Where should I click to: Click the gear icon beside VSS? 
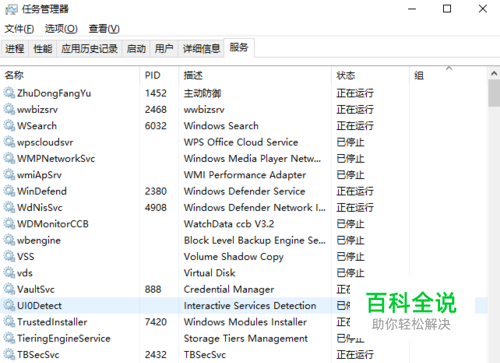coord(9,256)
